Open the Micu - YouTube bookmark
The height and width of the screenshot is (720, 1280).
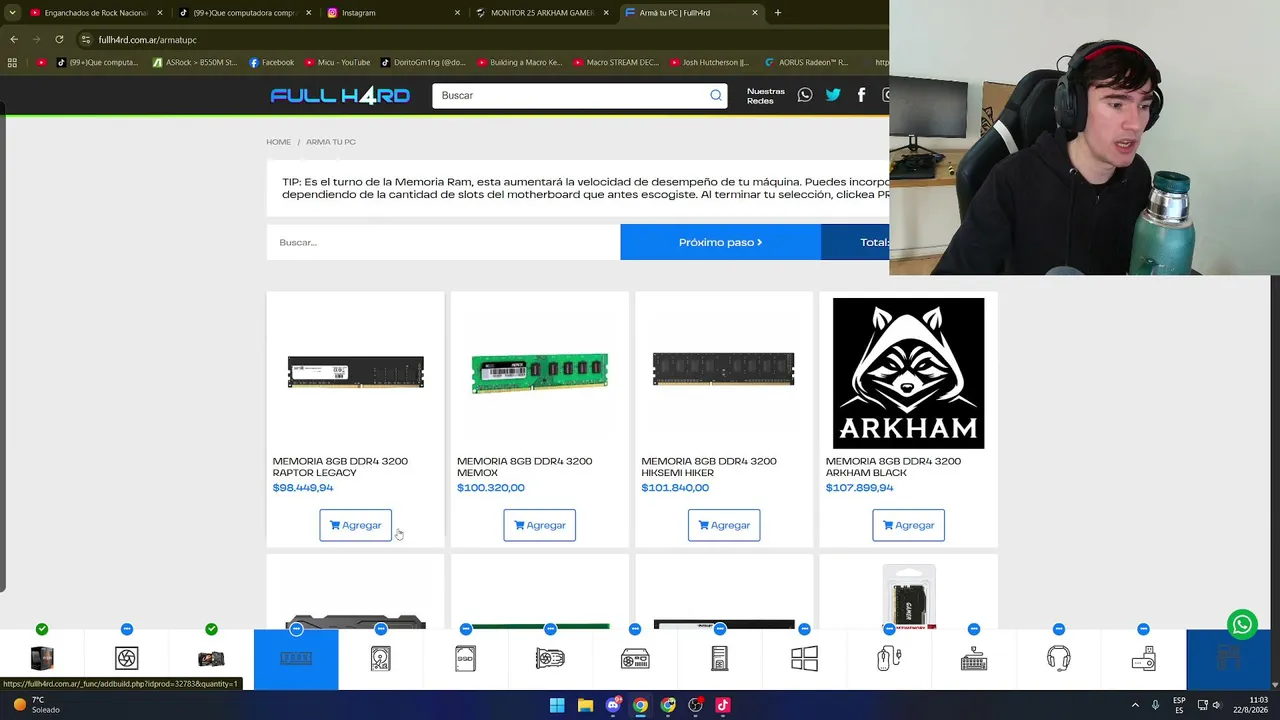point(338,62)
